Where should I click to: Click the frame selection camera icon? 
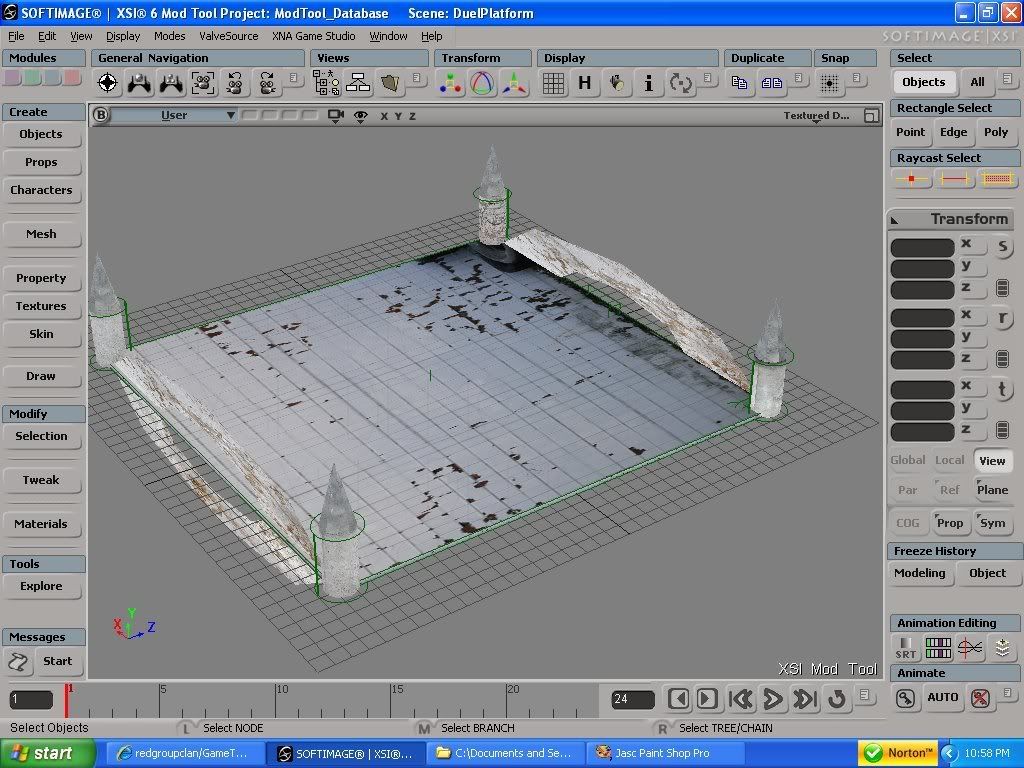click(203, 83)
